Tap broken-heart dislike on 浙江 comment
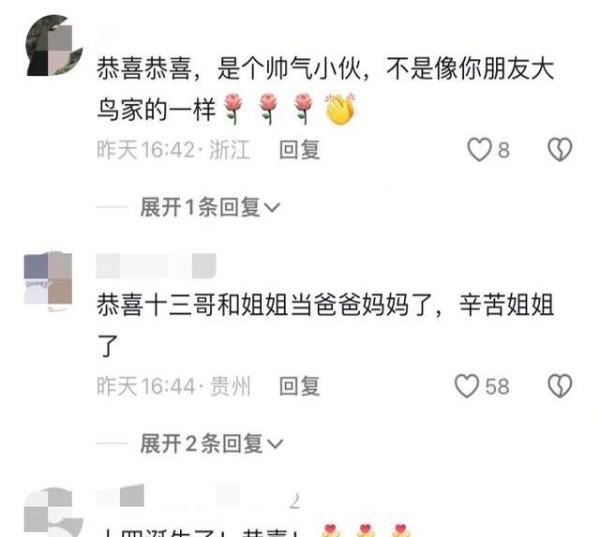The width and height of the screenshot is (600, 537). [x=560, y=149]
